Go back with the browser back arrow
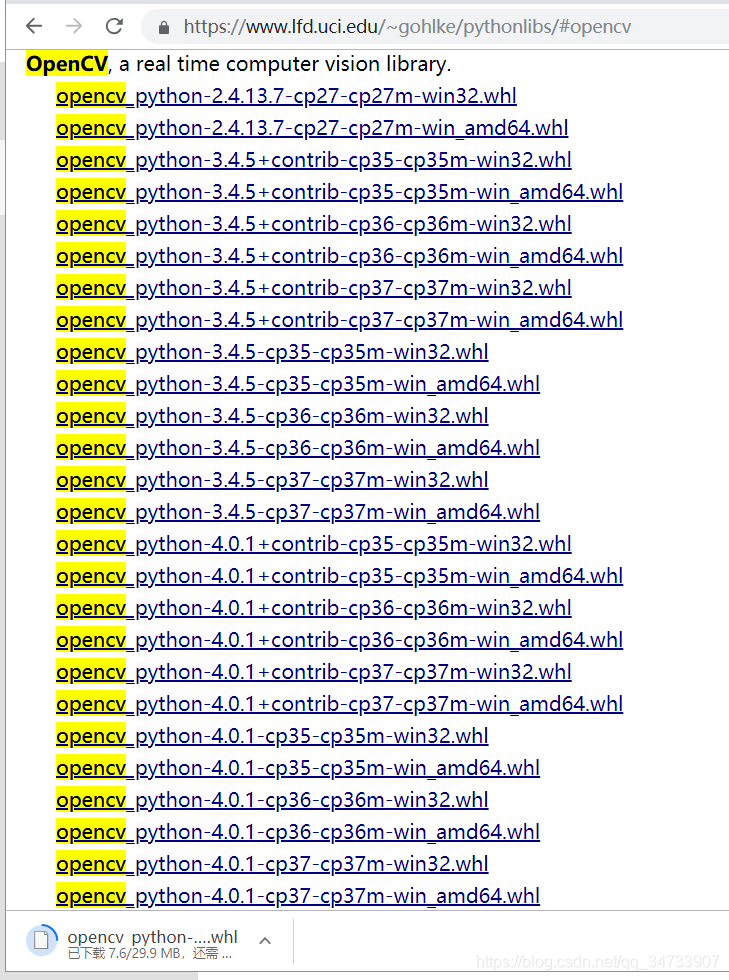This screenshot has width=729, height=980. click(34, 26)
